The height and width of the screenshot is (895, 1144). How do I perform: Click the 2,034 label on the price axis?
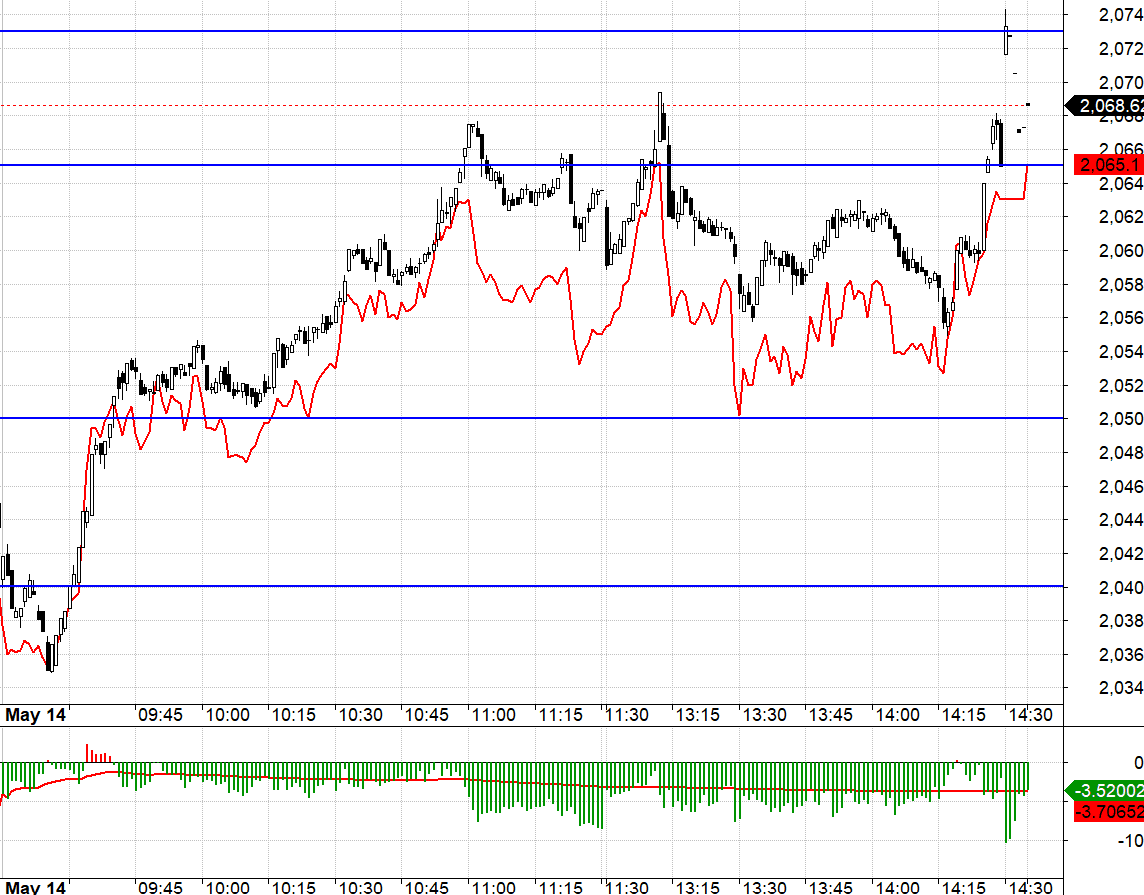1121,688
